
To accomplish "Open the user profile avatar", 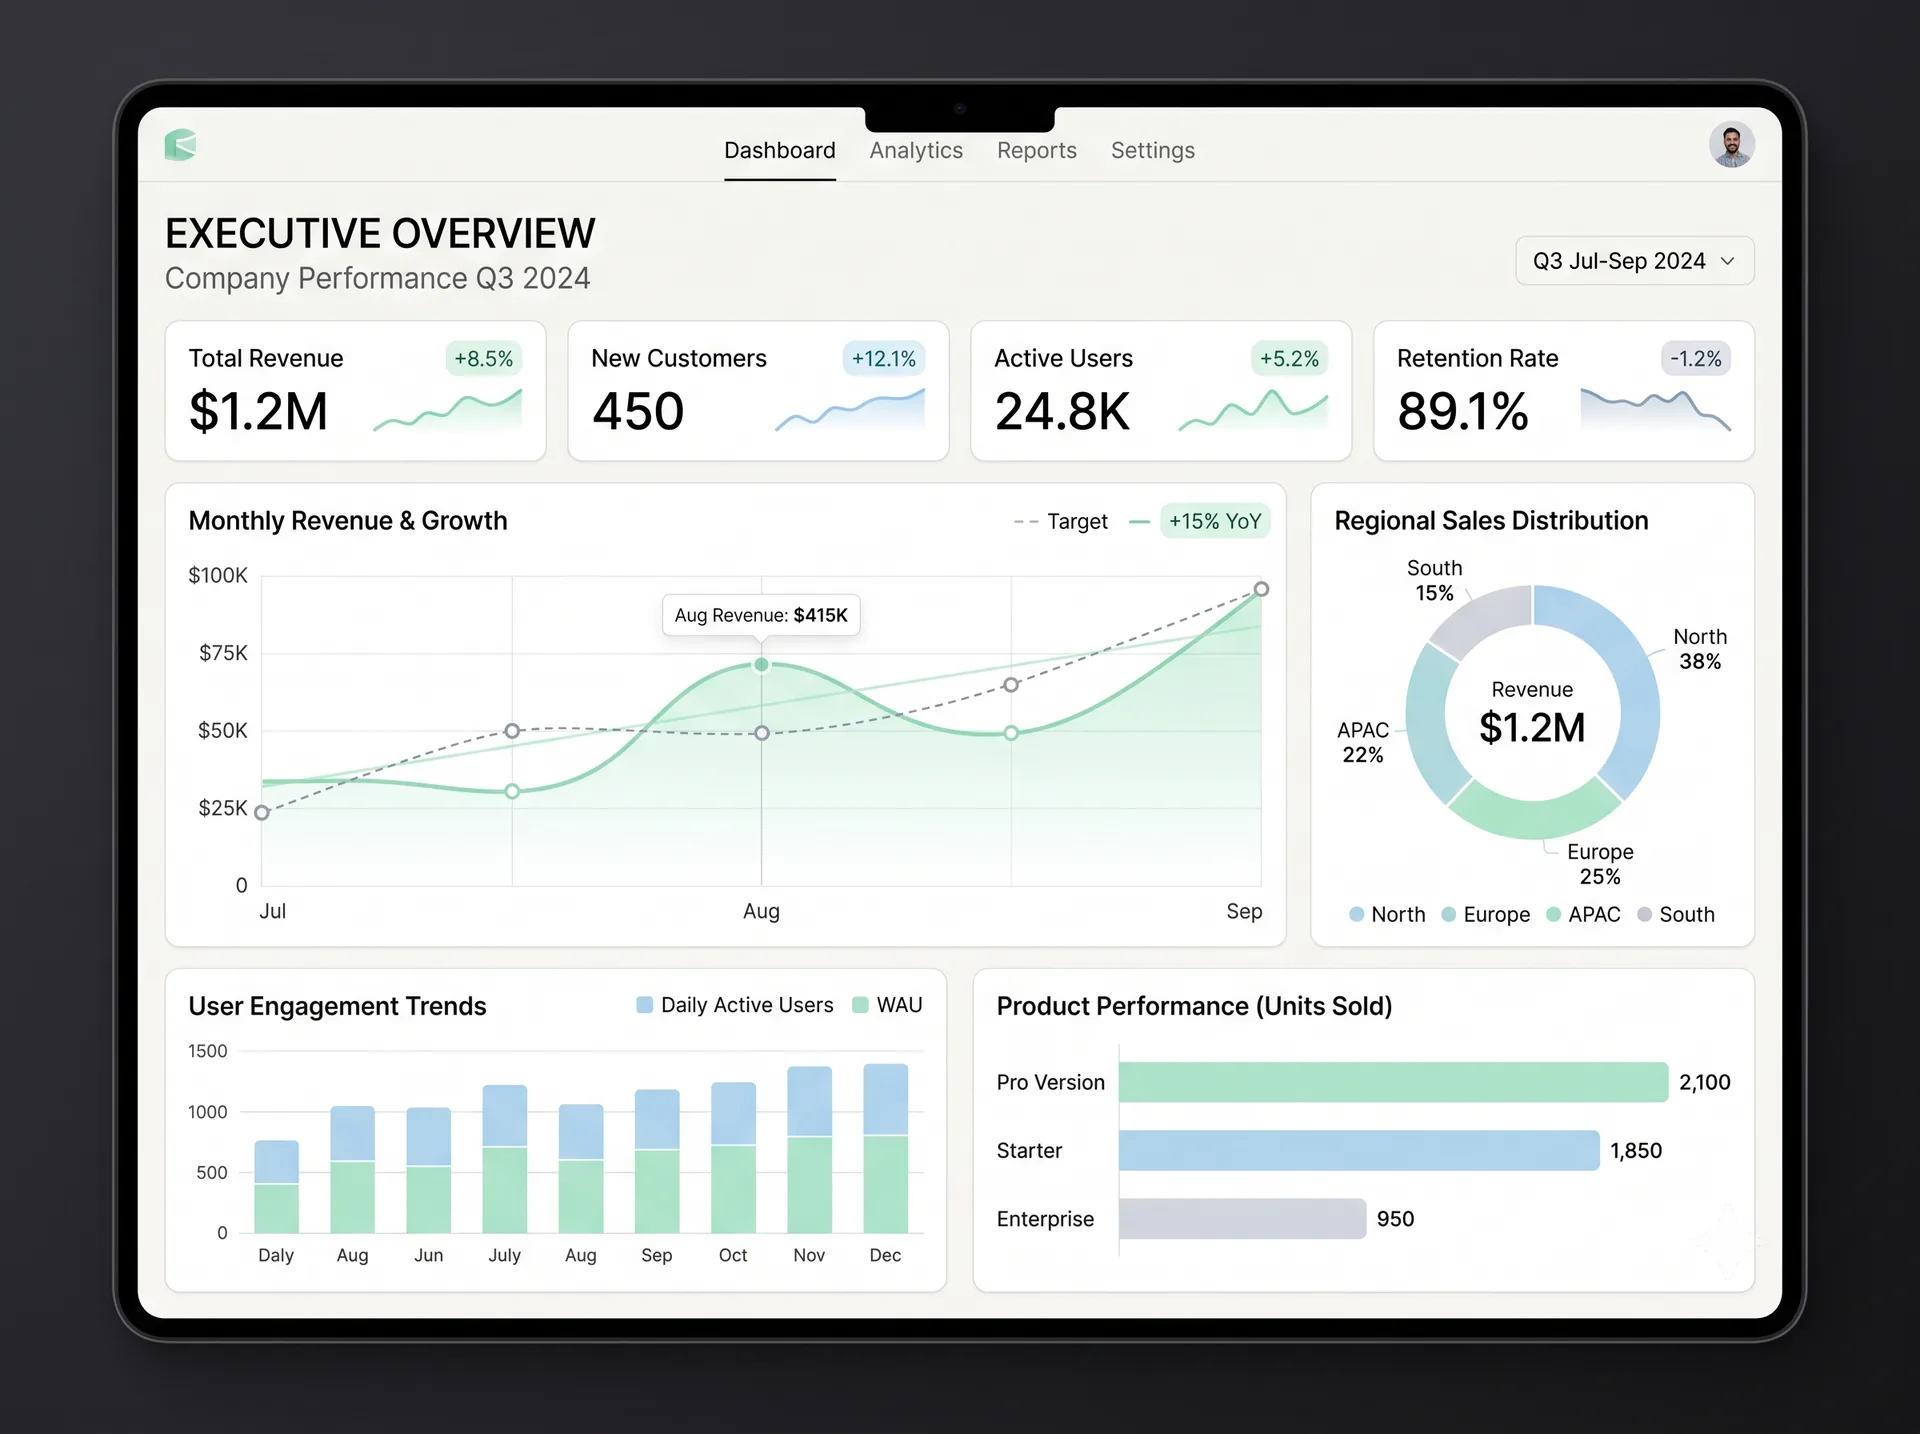I will (x=1732, y=145).
